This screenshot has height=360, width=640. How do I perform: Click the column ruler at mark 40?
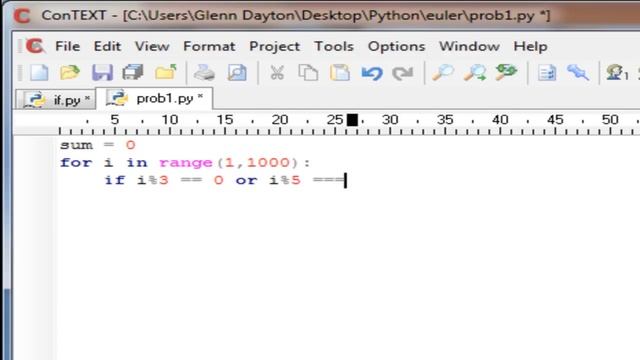500,120
